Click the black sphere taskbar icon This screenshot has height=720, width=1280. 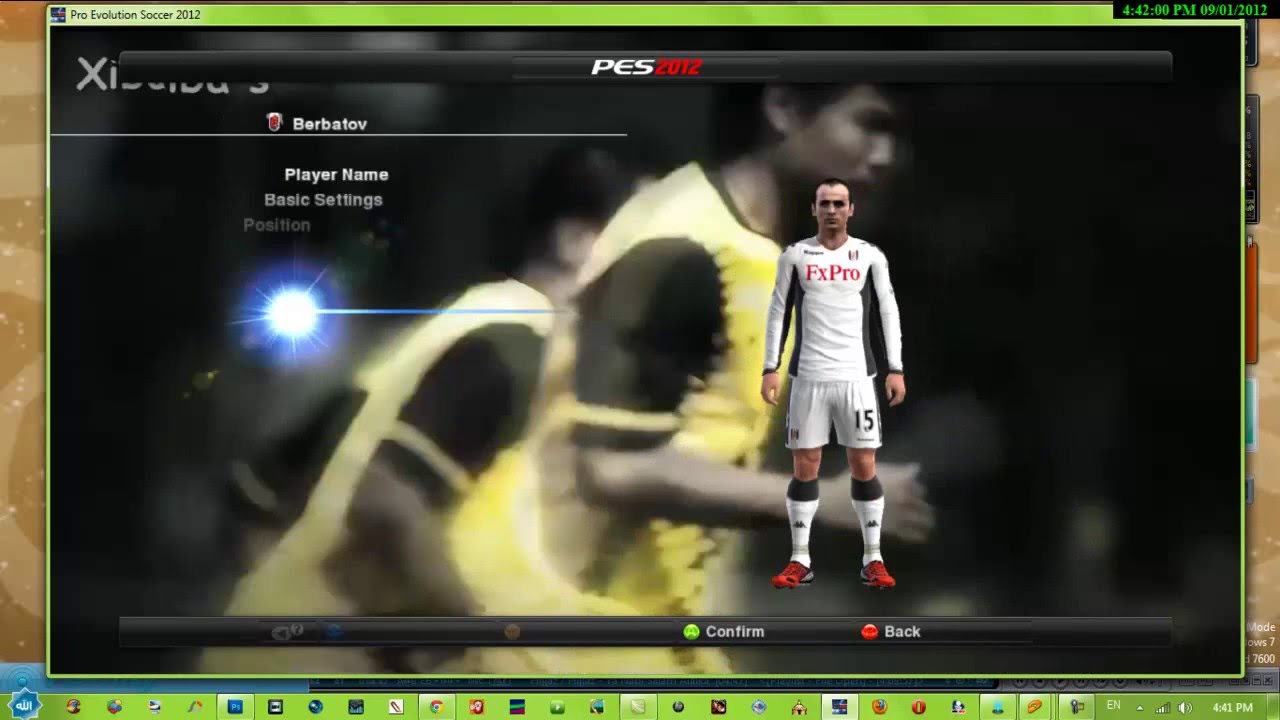678,706
